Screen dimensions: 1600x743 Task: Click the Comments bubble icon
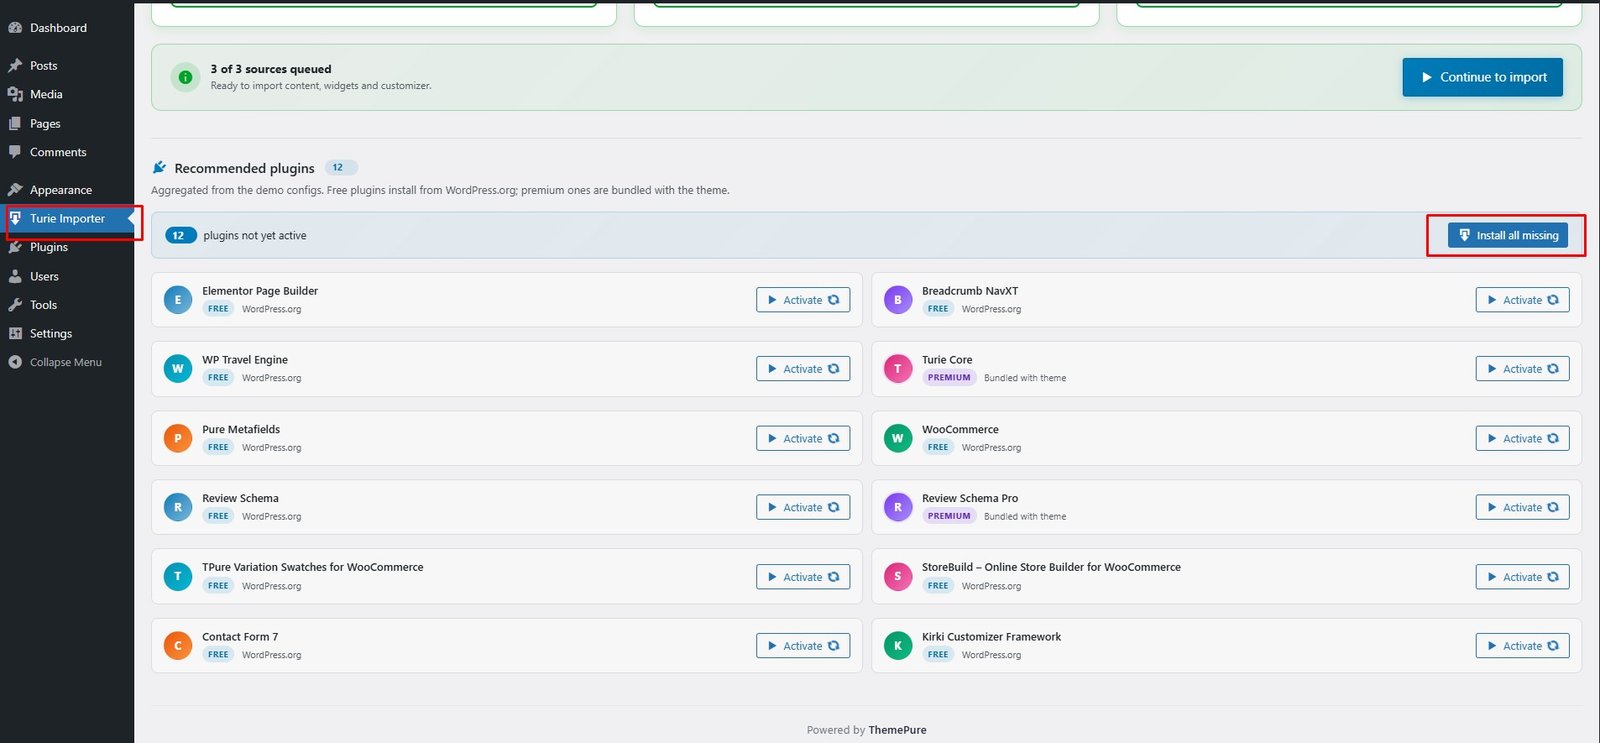point(15,152)
